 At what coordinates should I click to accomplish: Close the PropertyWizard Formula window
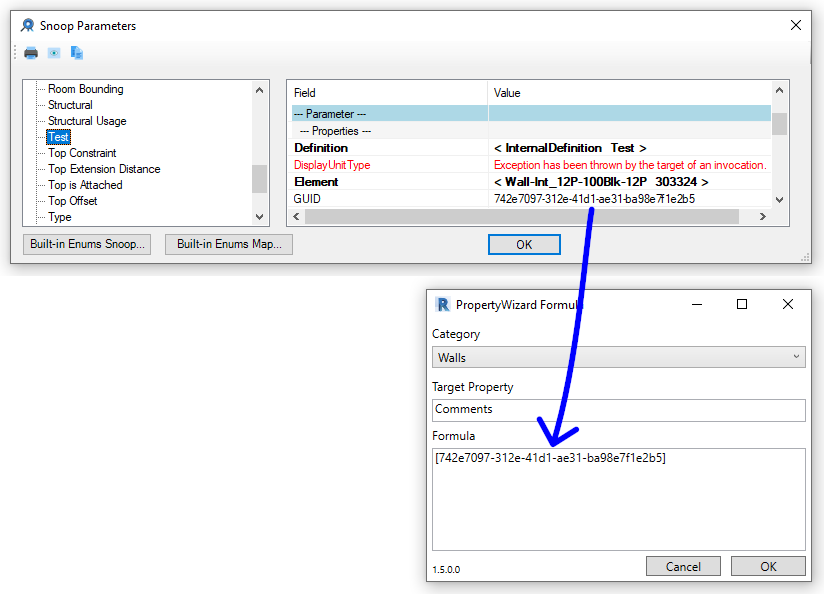tap(787, 304)
